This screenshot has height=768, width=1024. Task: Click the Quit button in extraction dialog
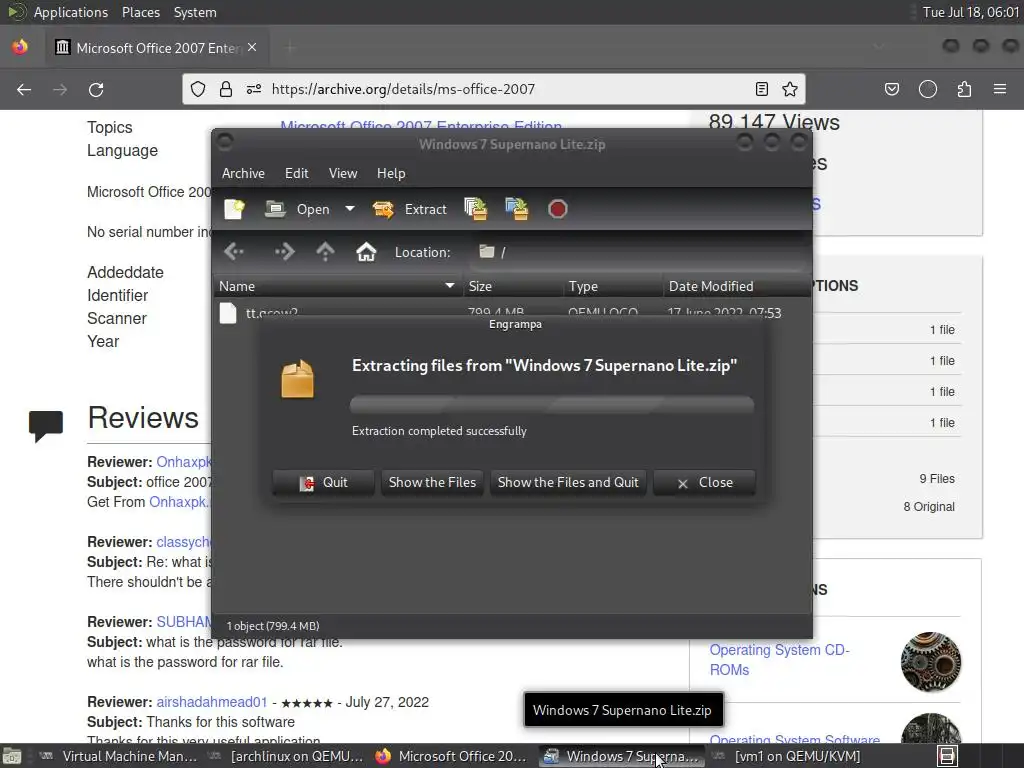tap(323, 483)
